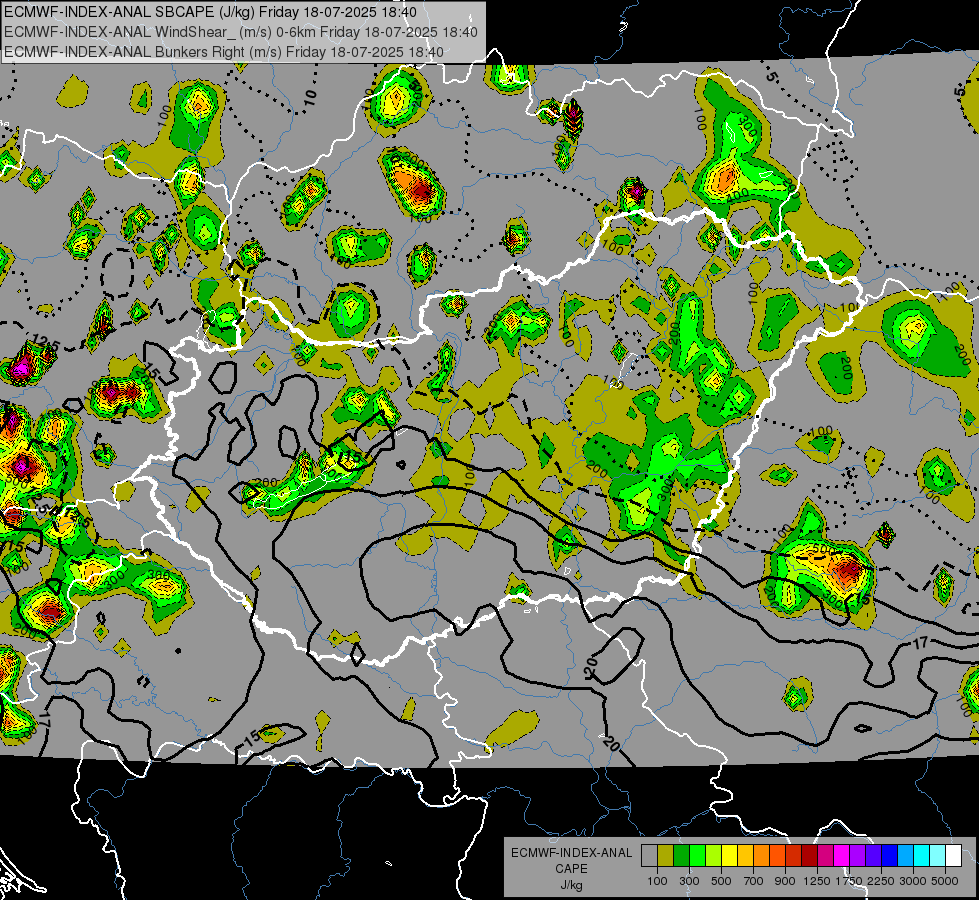Click the 100 tick label under the colorbar
The width and height of the screenshot is (979, 900).
point(657,881)
